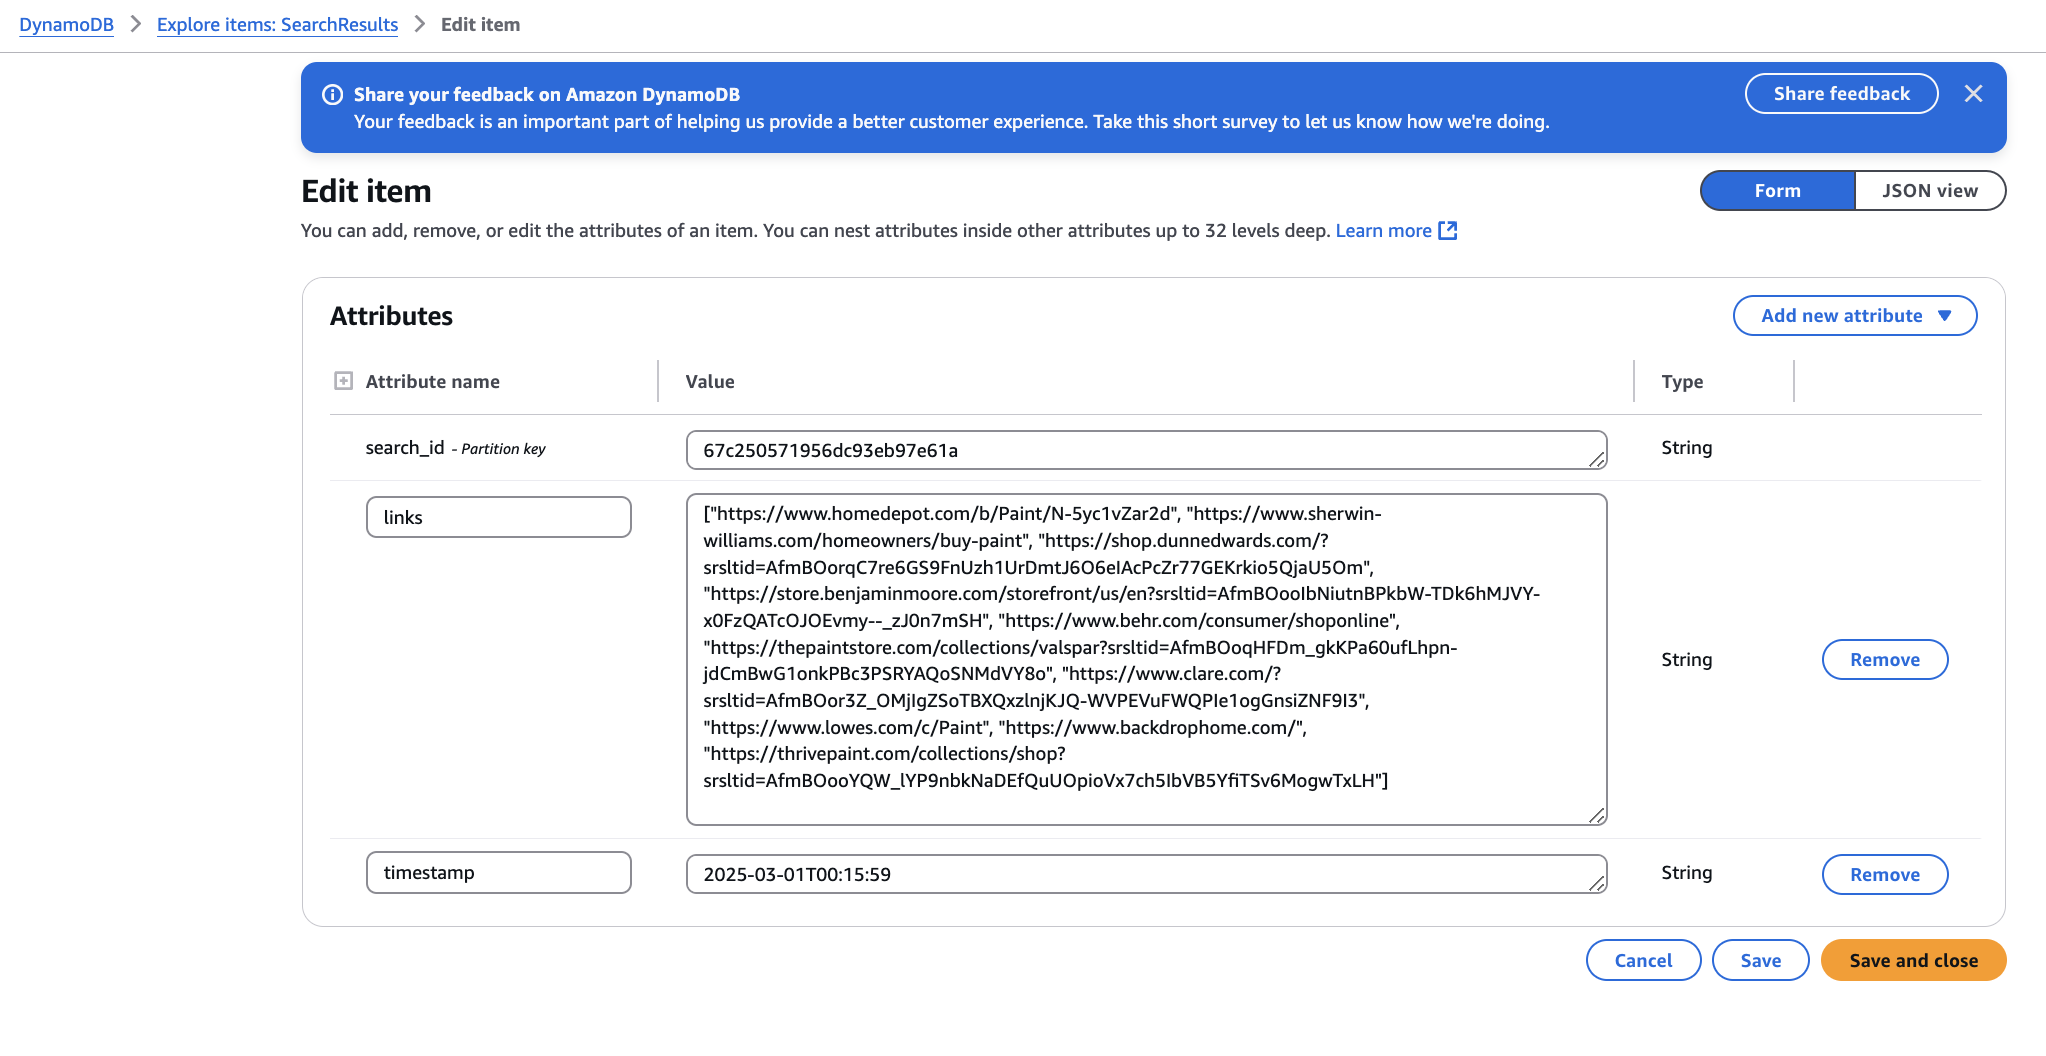2046x1056 pixels.
Task: Click the search_id partition key label
Action: [x=455, y=448]
